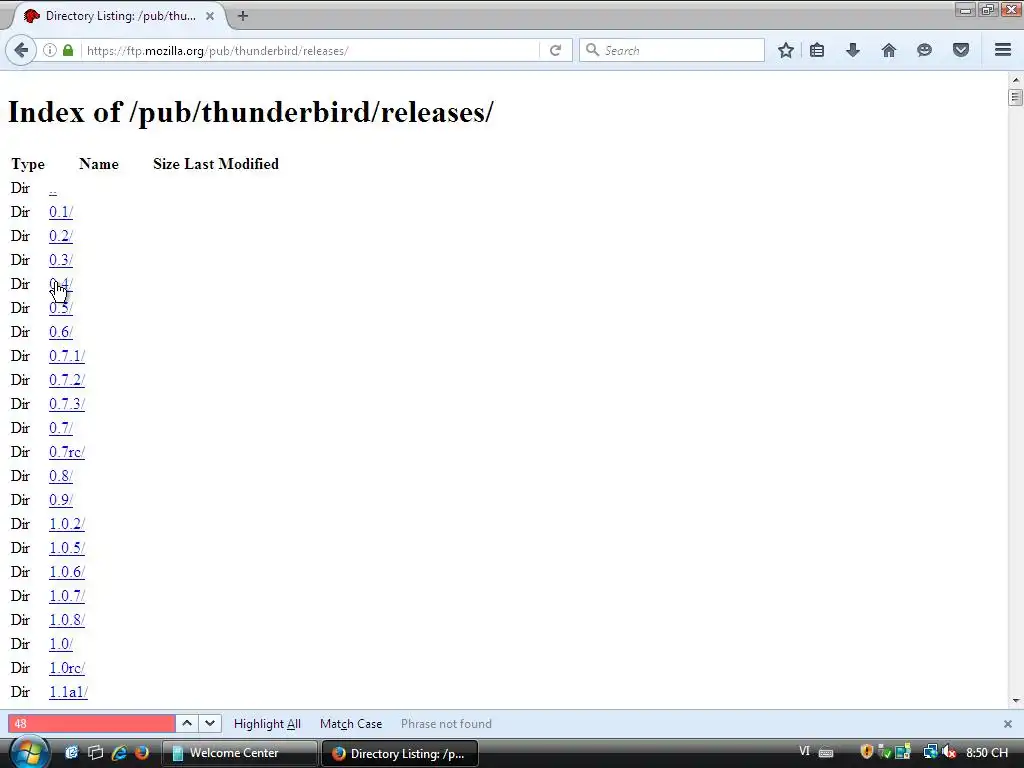The image size is (1024, 768).
Task: Go to the Home page icon
Action: pos(889,50)
